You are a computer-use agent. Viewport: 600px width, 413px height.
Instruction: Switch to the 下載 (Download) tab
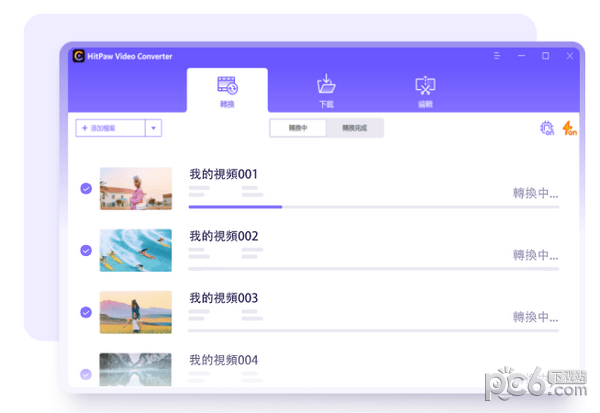[326, 91]
